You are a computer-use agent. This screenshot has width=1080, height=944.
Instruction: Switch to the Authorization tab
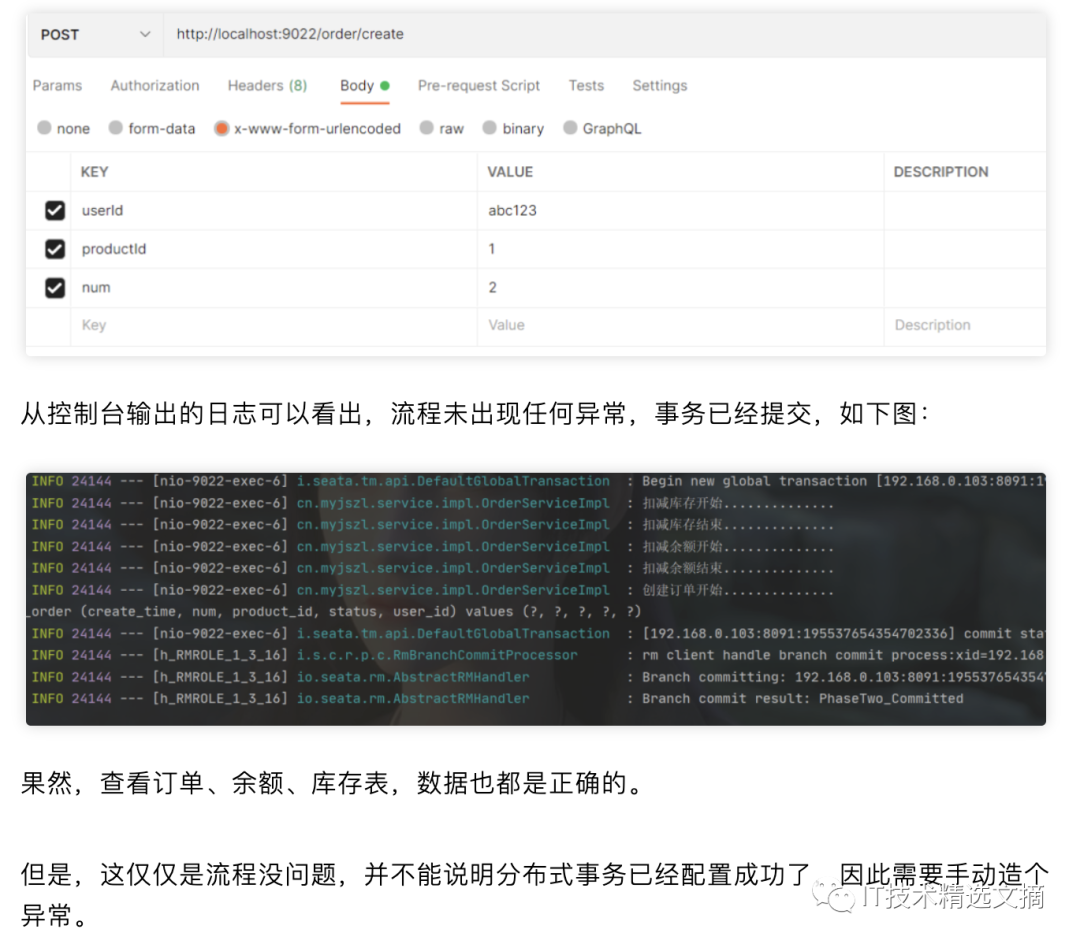[x=155, y=85]
